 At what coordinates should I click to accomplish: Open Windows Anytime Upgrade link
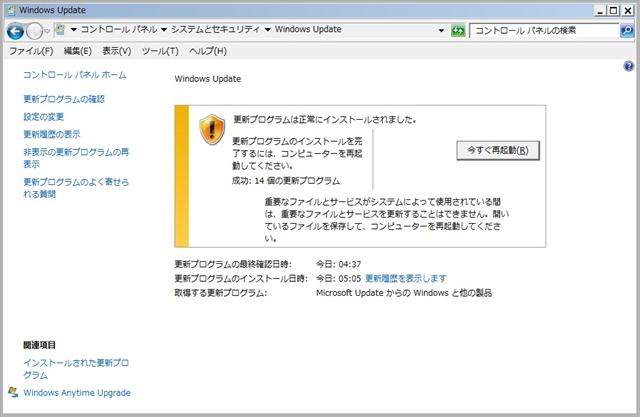pyautogui.click(x=77, y=393)
